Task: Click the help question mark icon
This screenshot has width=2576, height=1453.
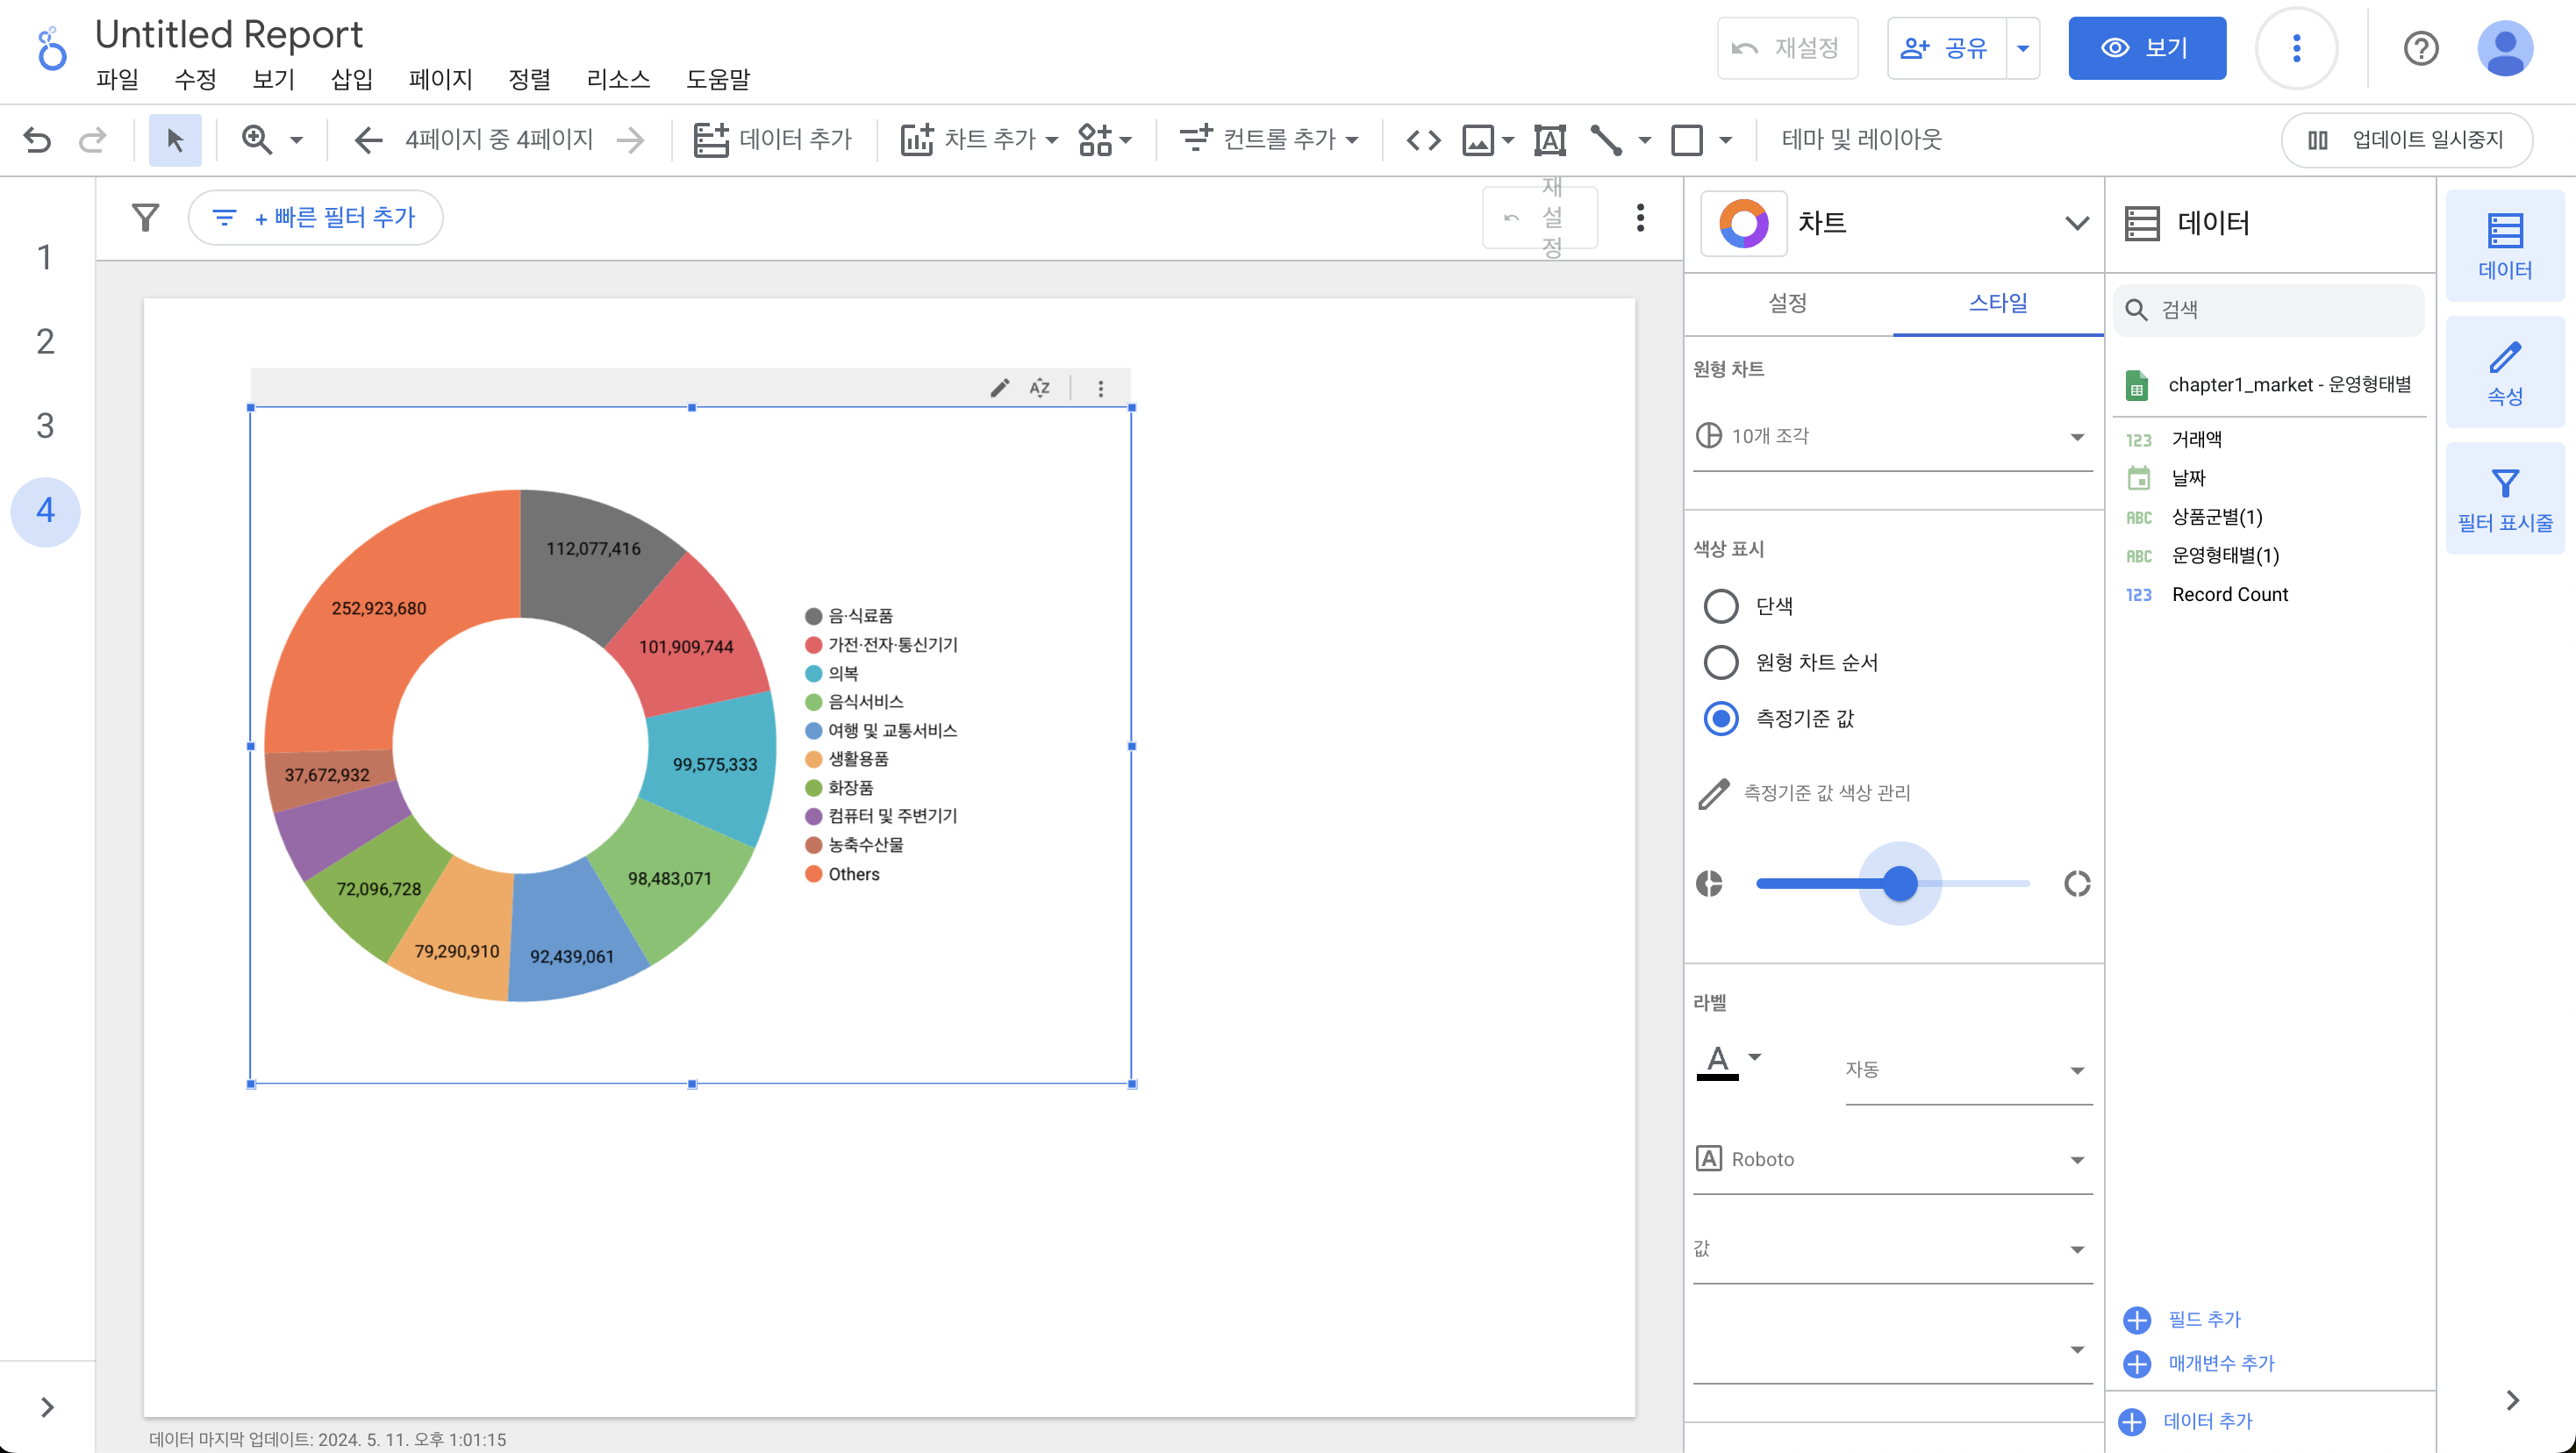Action: pyautogui.click(x=2420, y=48)
